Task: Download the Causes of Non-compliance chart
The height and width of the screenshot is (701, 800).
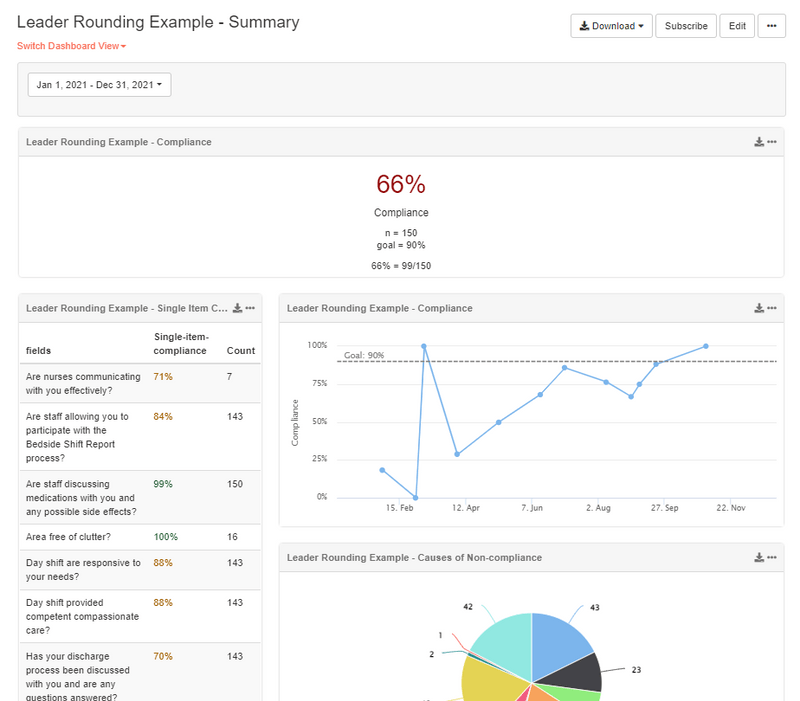Action: click(x=759, y=557)
